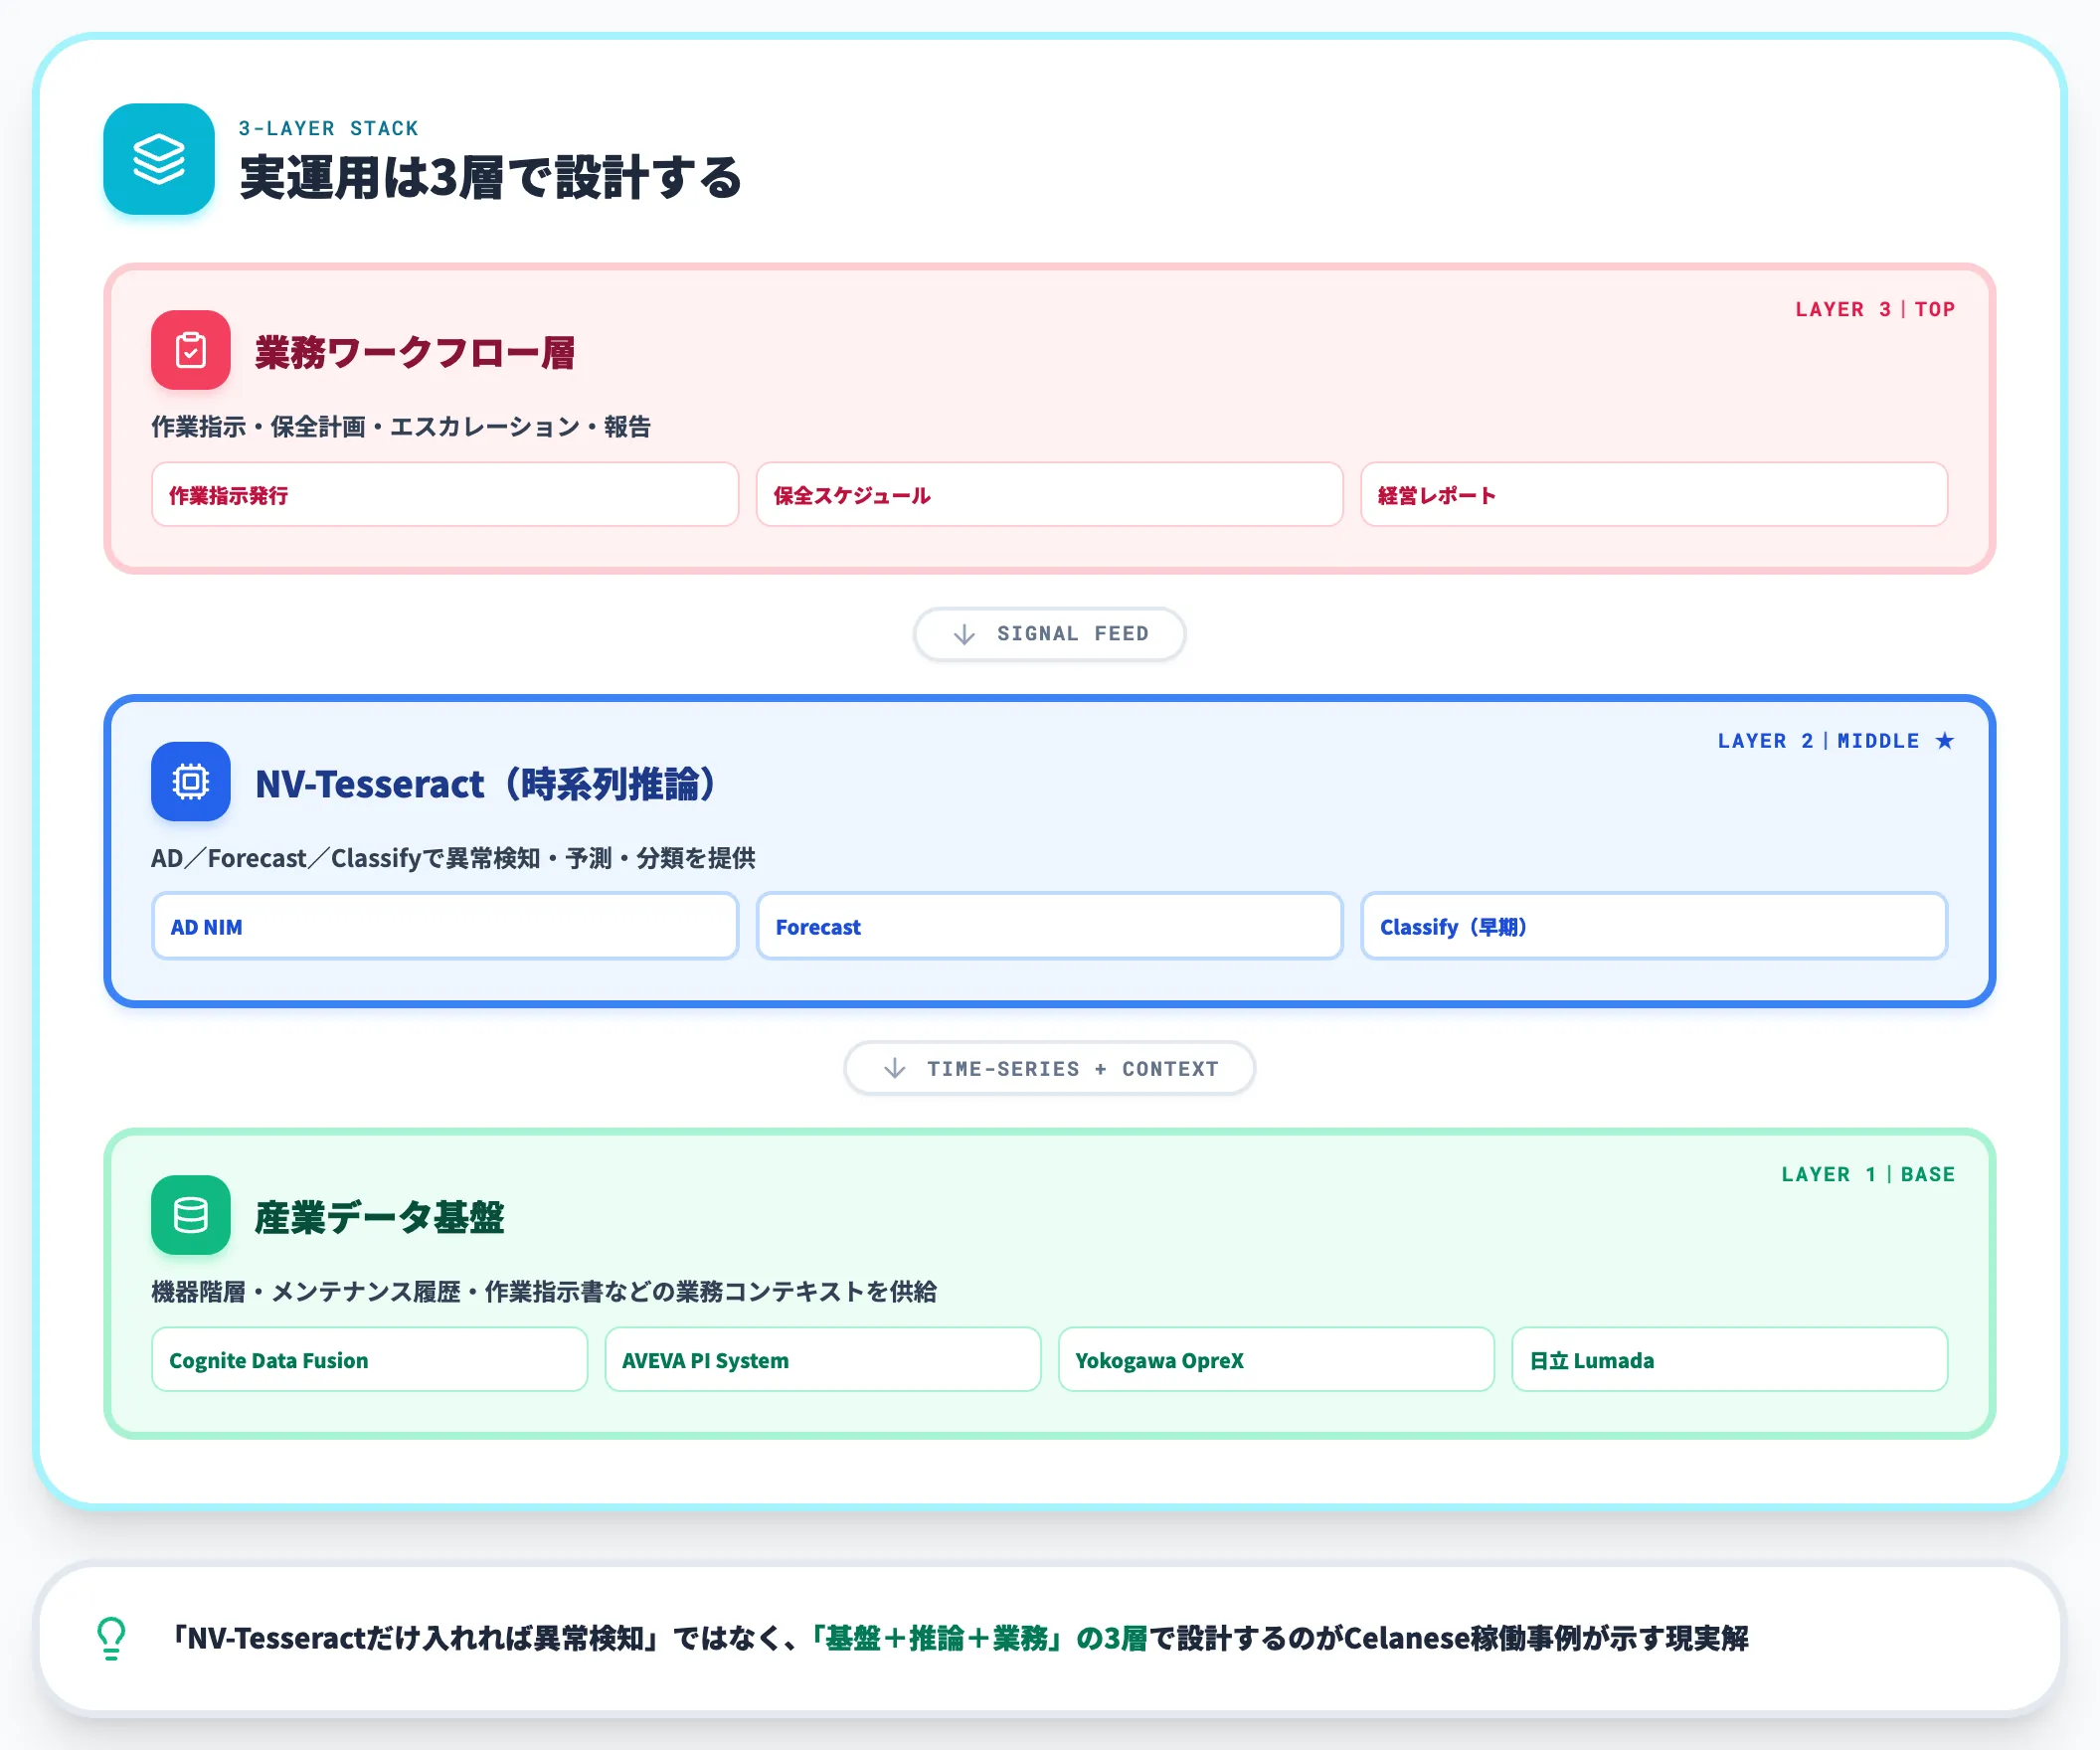This screenshot has width=2100, height=1750.
Task: Select the Classify（早期）chip
Action: 1654,927
